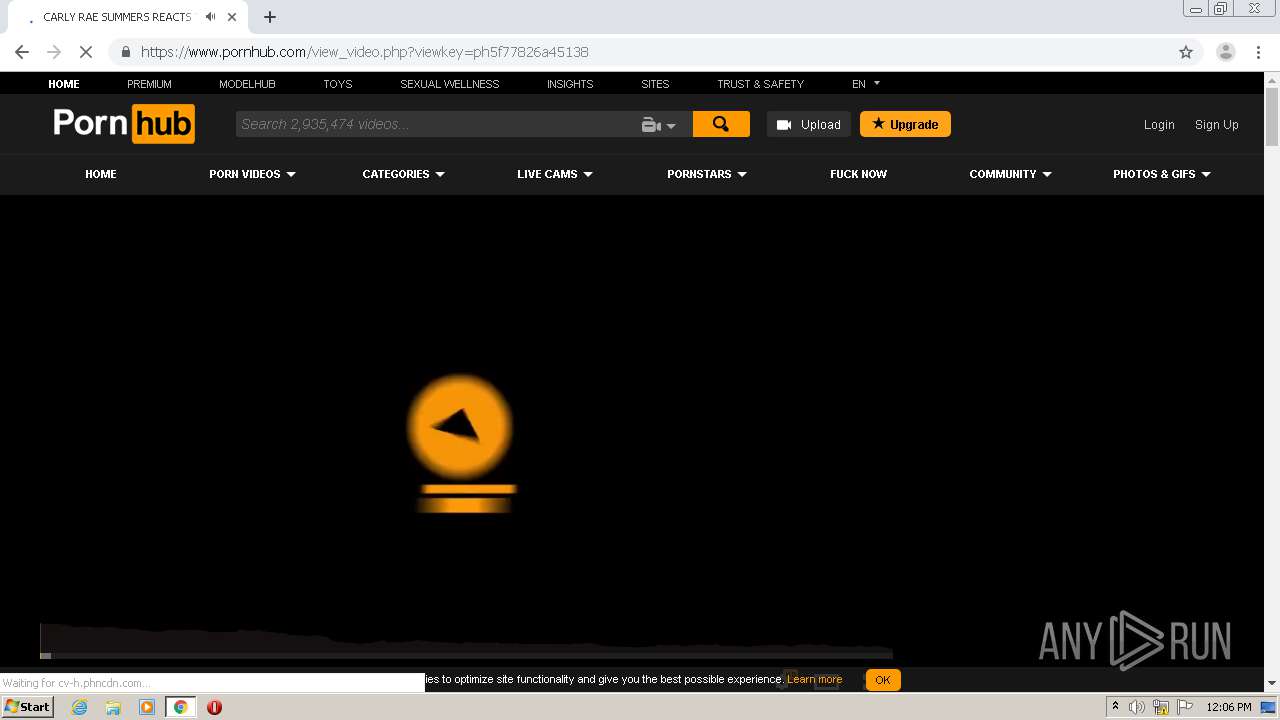Expand the PHOTOS & GIFS menu
The height and width of the screenshot is (720, 1280).
1162,174
